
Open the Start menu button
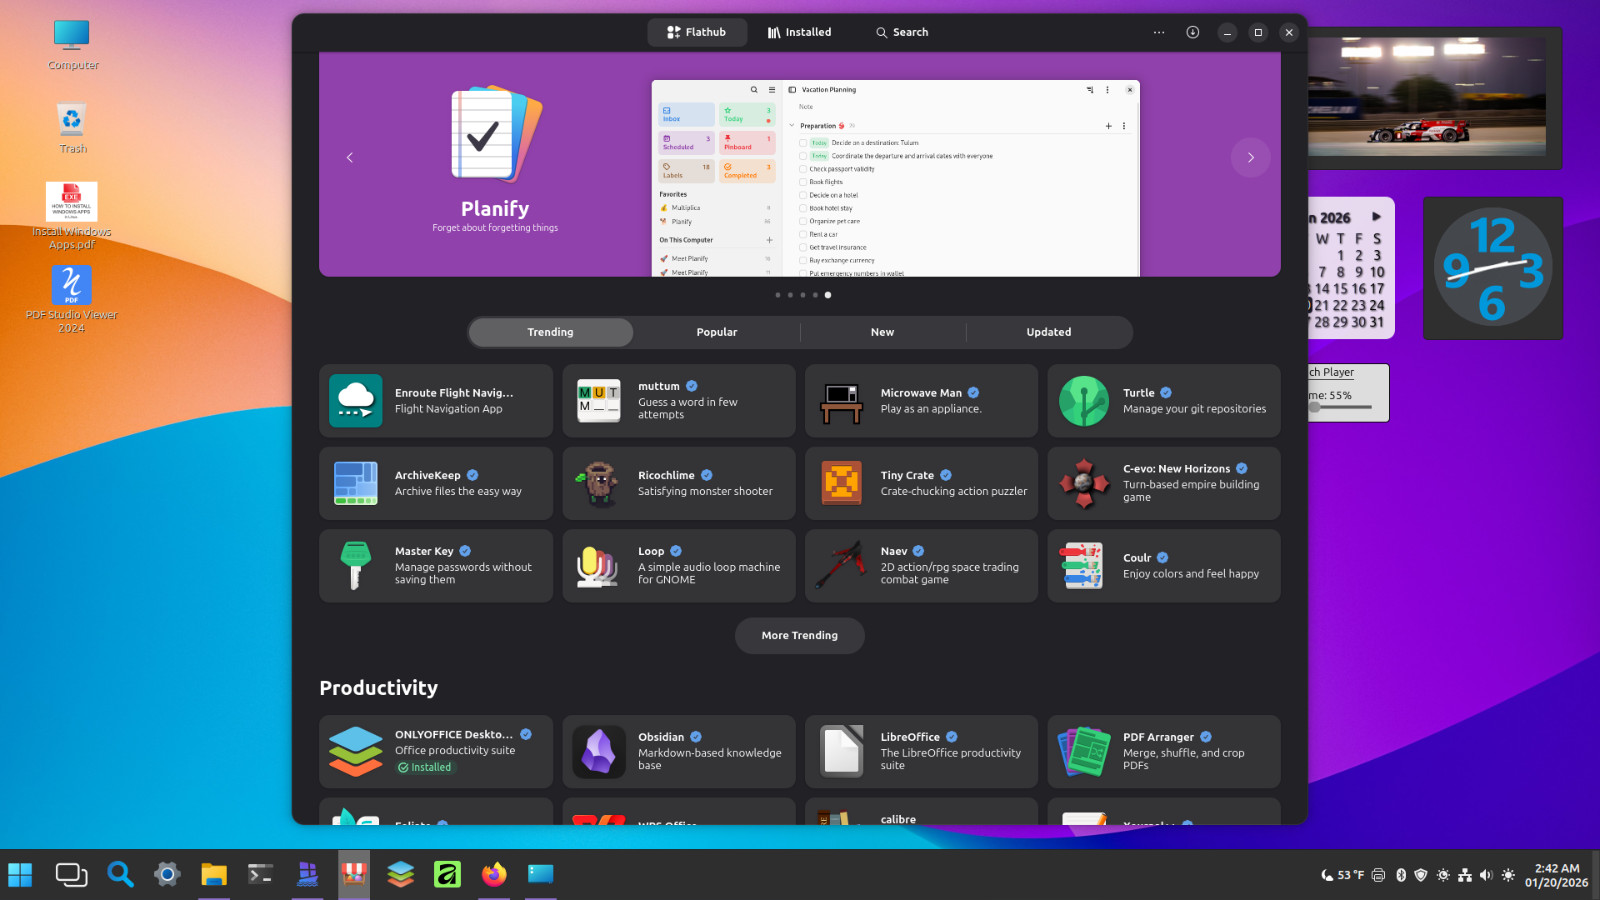[20, 875]
